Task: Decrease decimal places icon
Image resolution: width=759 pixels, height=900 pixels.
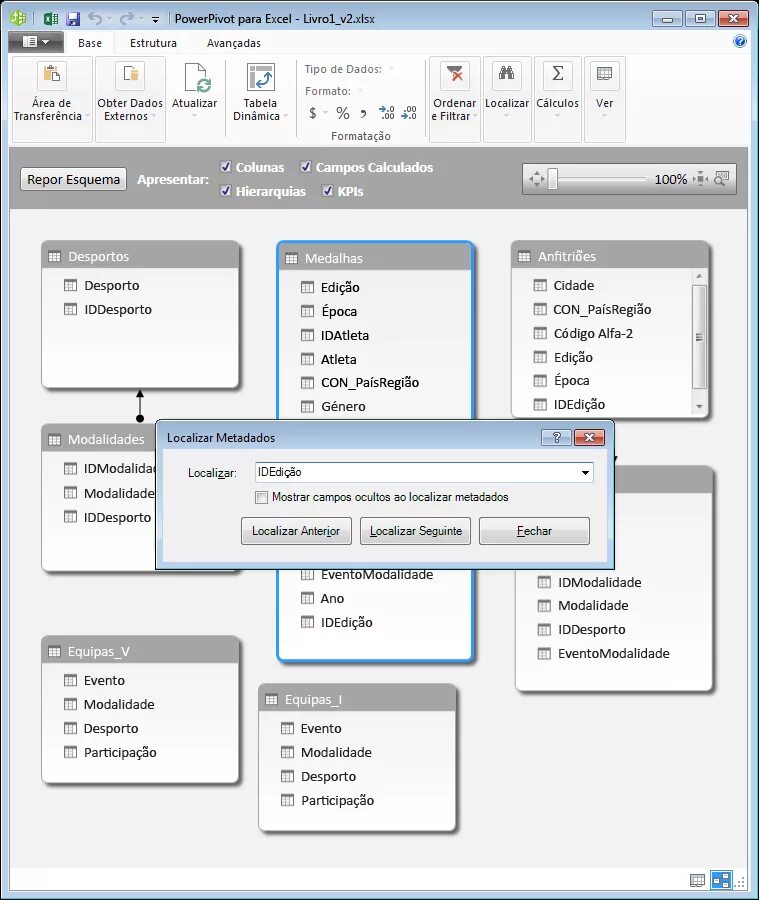Action: pyautogui.click(x=409, y=112)
